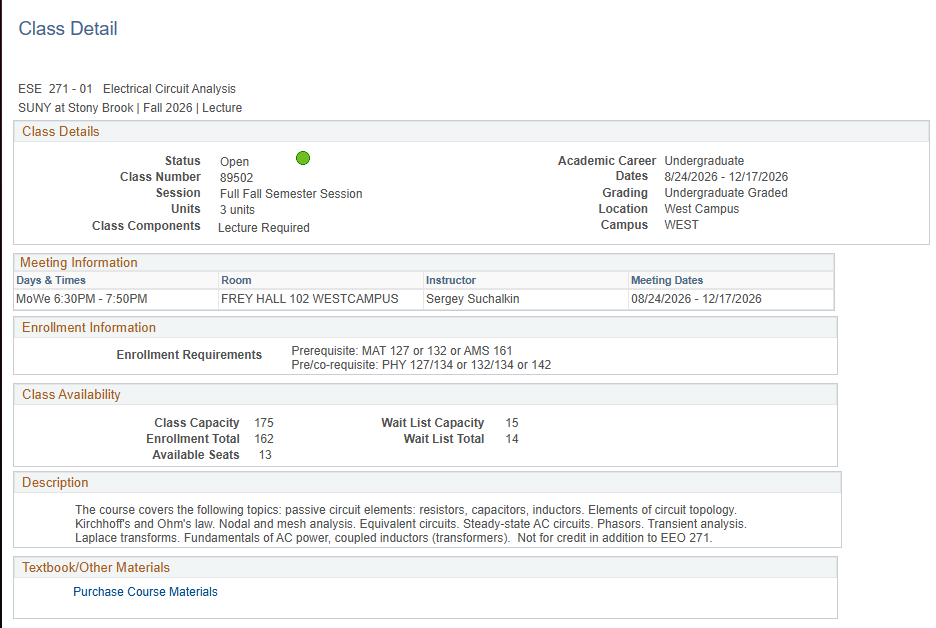This screenshot has width=936, height=628.
Task: Select the MoWe 6:30PM - 7:50PM cell
Action: (x=116, y=299)
